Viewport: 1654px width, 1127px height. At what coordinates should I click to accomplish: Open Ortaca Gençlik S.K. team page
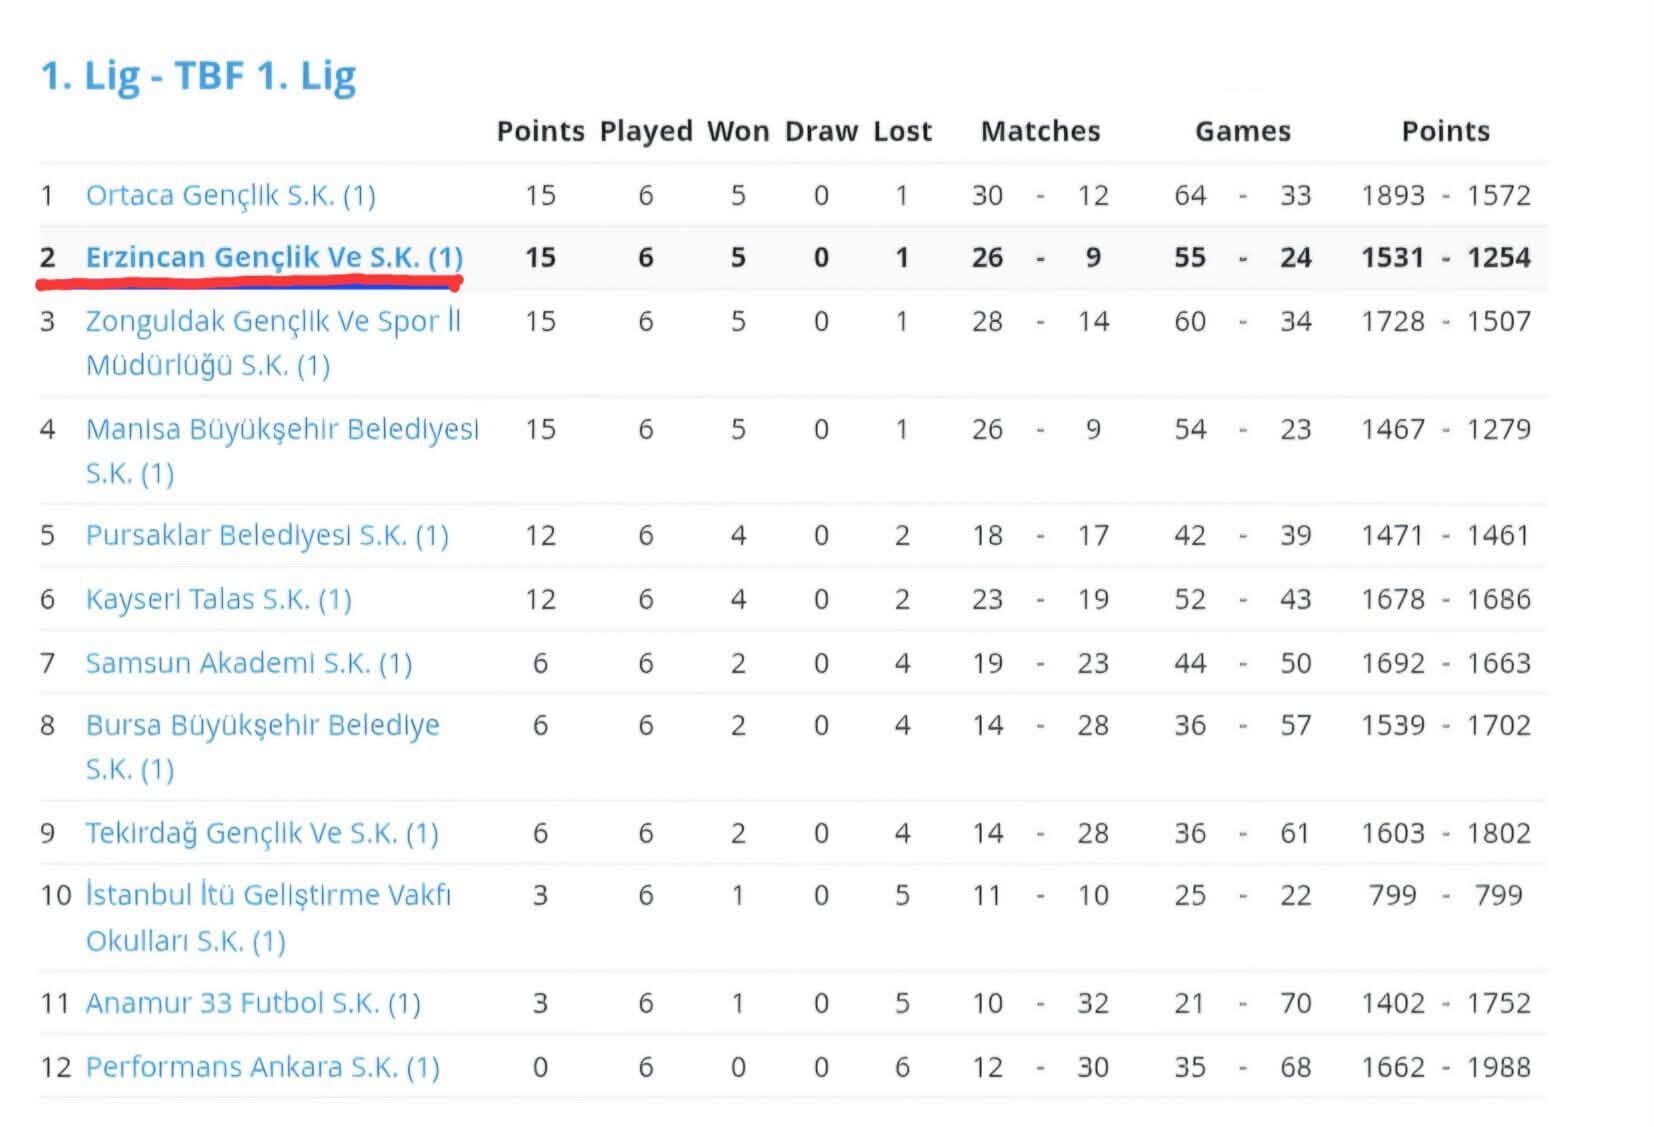pos(231,195)
